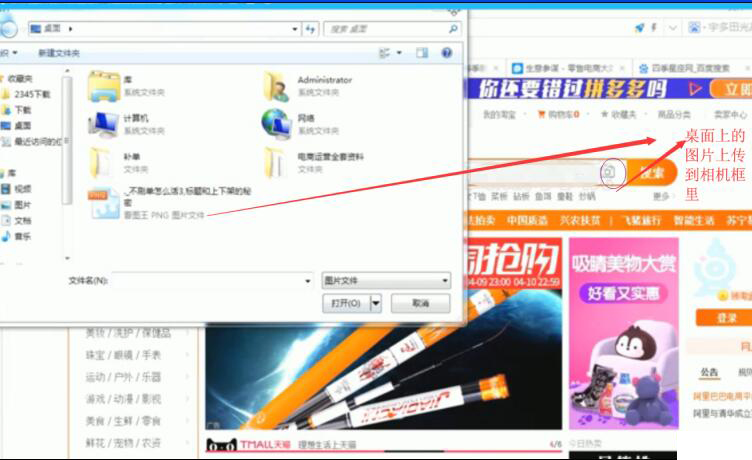Expand the arrow next to 打开 button
Screen dimensions: 752x460
point(376,303)
